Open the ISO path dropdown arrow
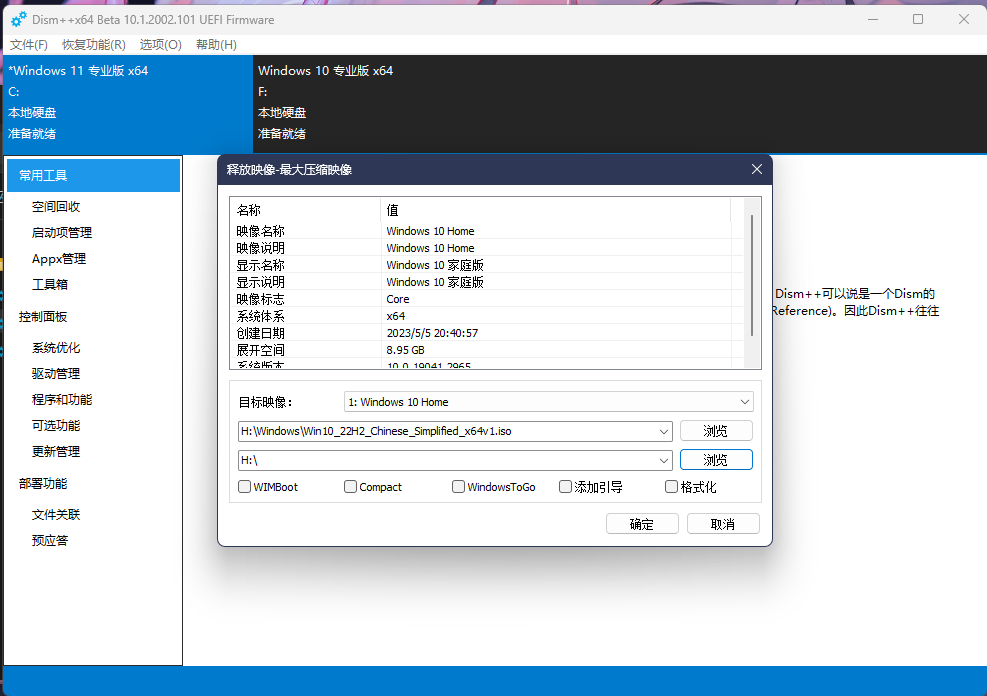The width and height of the screenshot is (987, 696). point(663,431)
